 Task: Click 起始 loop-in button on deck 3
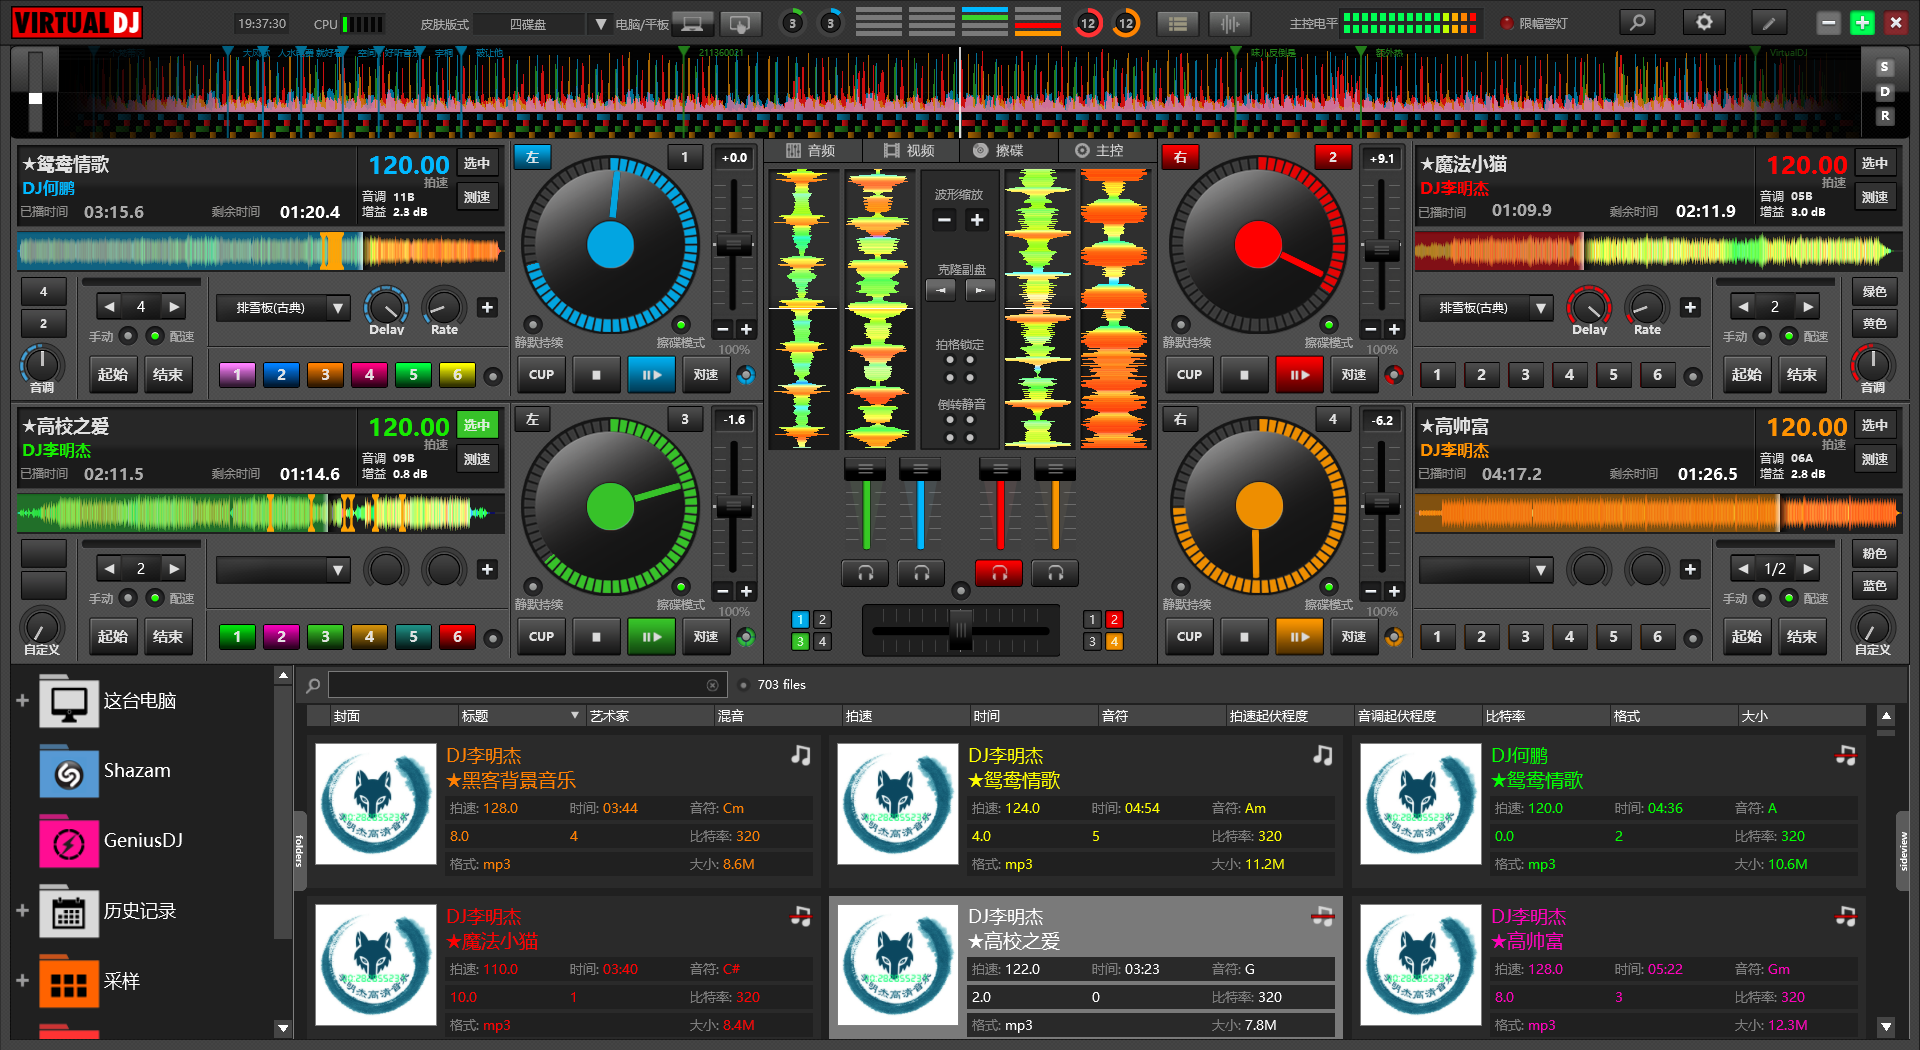pyautogui.click(x=113, y=637)
